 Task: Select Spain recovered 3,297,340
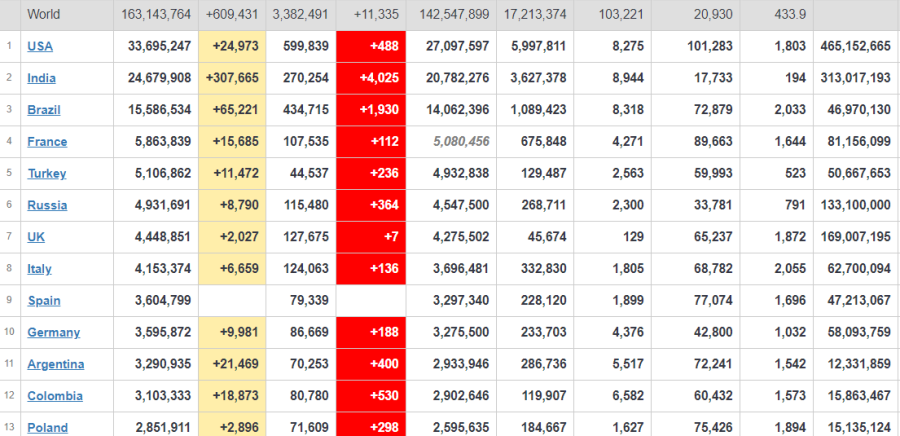[461, 301]
